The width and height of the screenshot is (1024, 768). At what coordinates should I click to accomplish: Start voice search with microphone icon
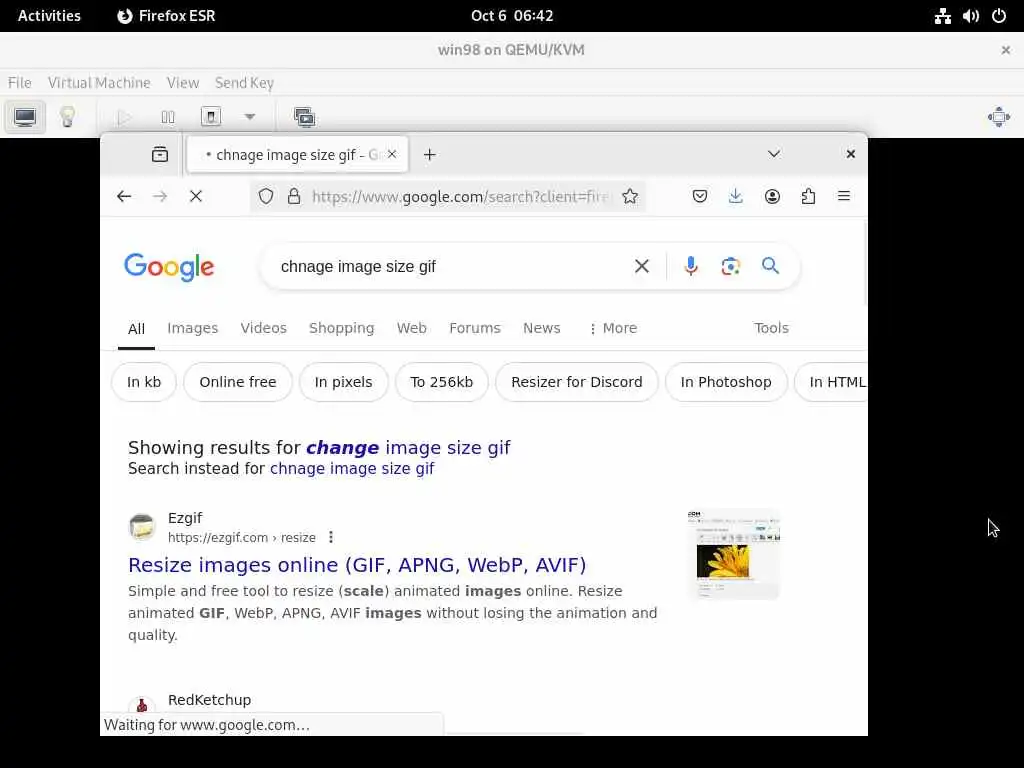pyautogui.click(x=690, y=266)
